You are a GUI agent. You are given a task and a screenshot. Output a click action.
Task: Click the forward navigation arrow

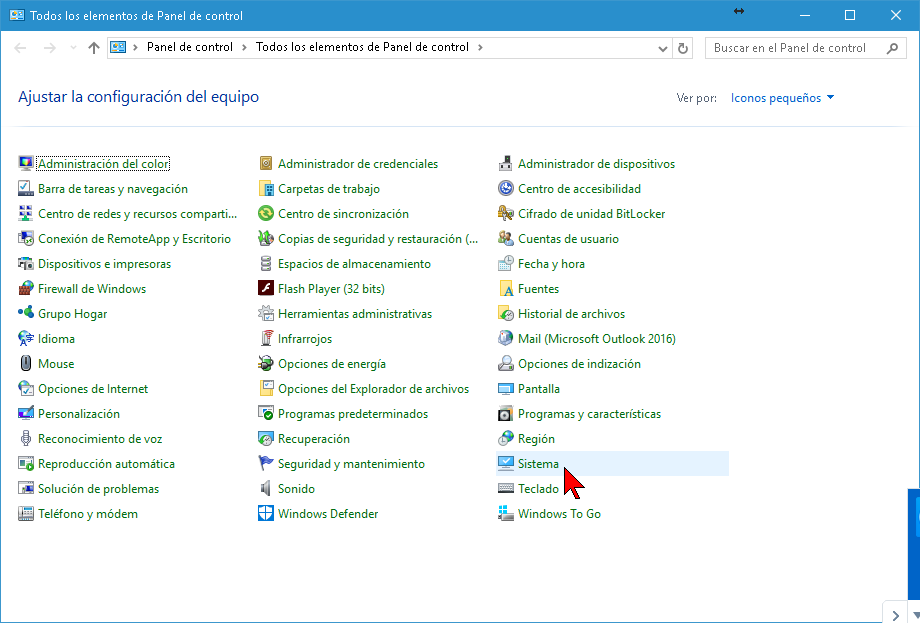50,48
